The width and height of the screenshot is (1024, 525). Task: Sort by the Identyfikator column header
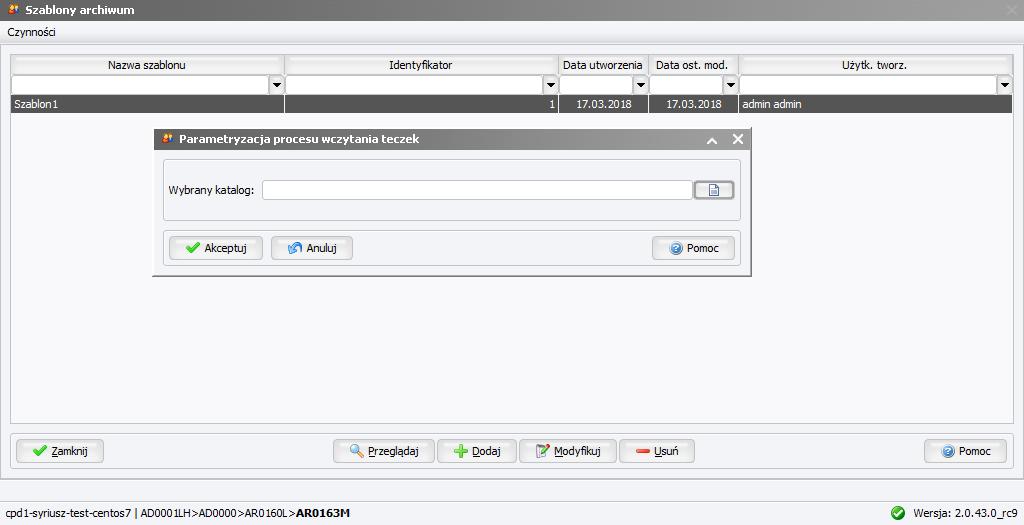421,65
